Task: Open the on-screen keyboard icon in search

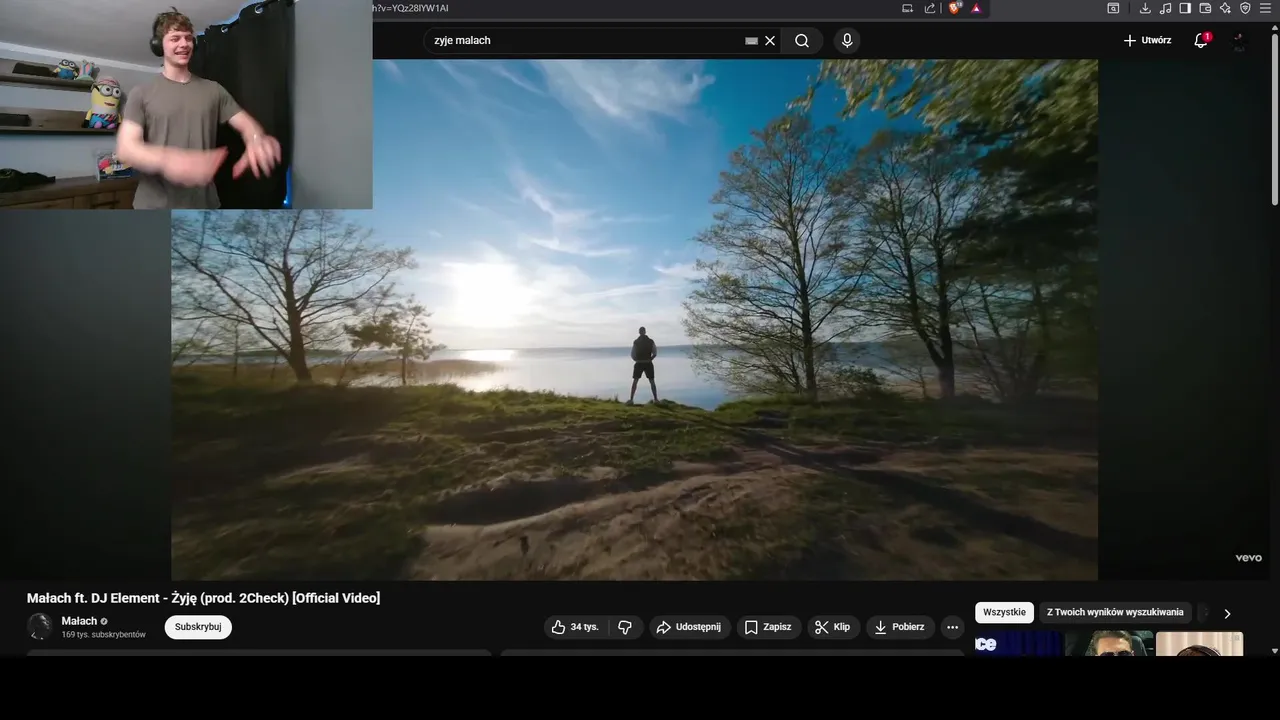Action: [751, 41]
